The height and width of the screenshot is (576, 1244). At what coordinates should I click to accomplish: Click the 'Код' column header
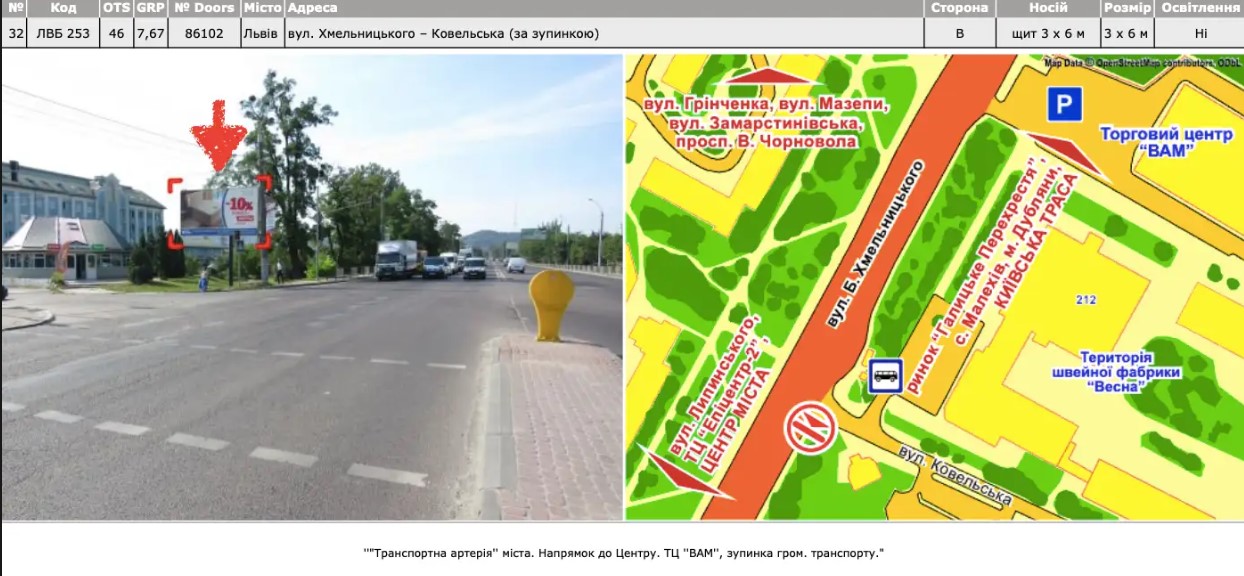point(63,8)
